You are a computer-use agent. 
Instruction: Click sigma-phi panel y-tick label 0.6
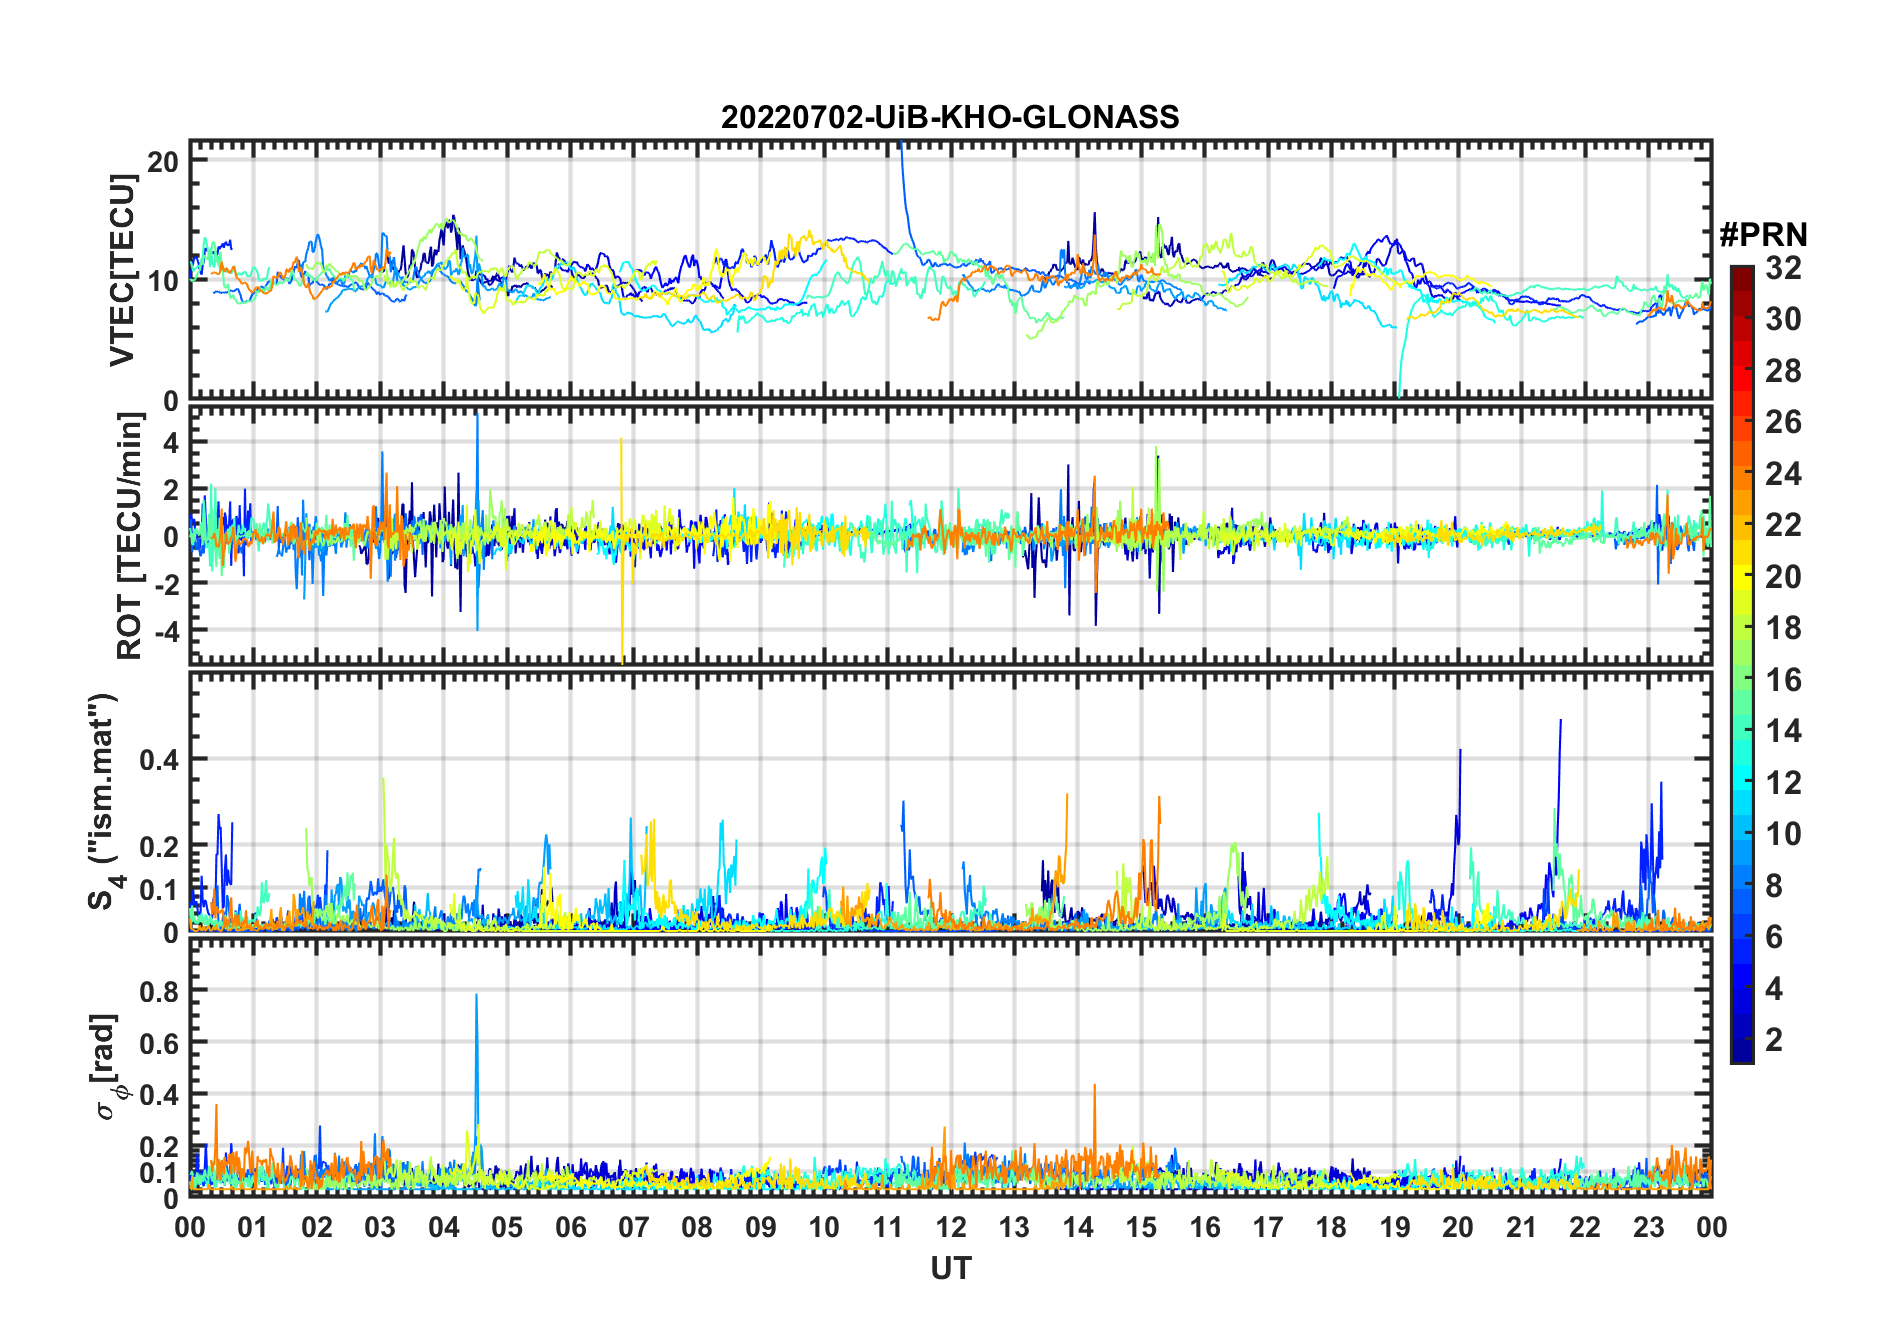158,1043
